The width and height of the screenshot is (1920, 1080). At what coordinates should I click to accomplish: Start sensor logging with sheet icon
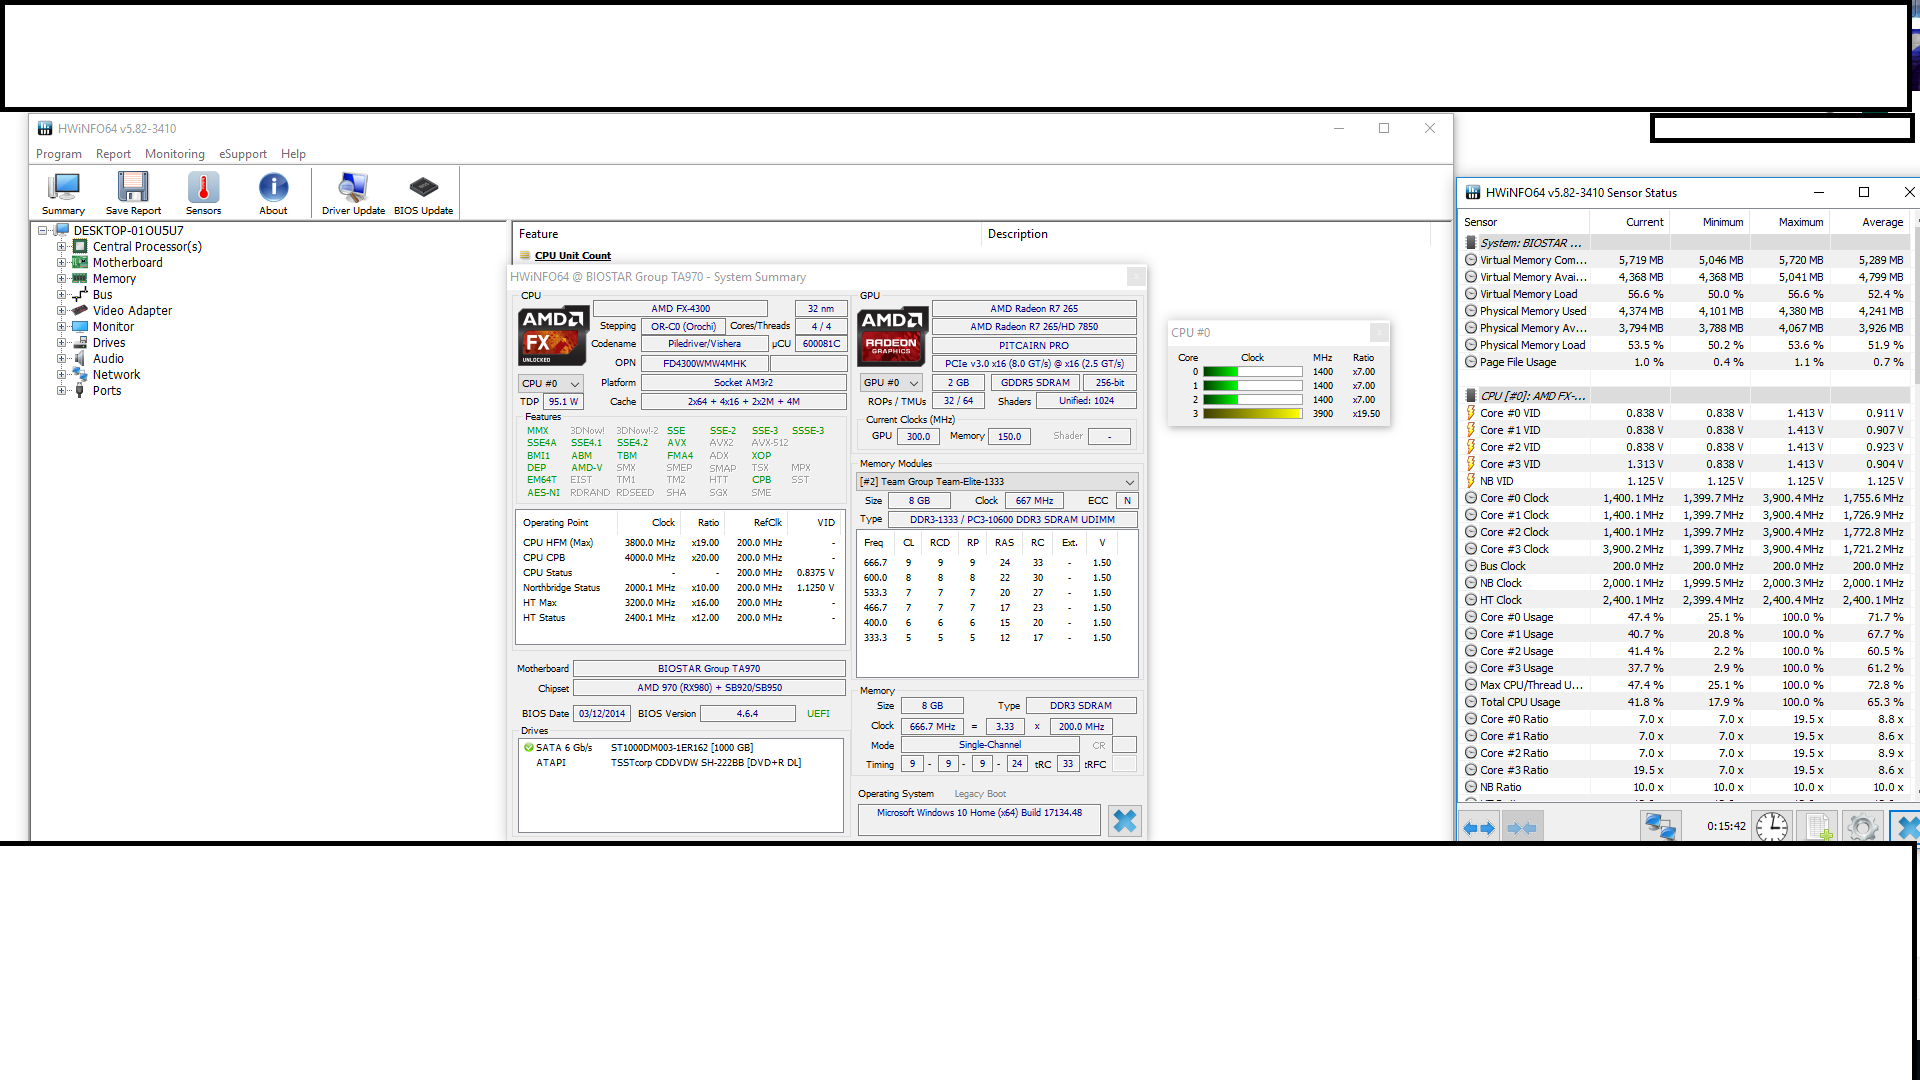coord(1817,827)
